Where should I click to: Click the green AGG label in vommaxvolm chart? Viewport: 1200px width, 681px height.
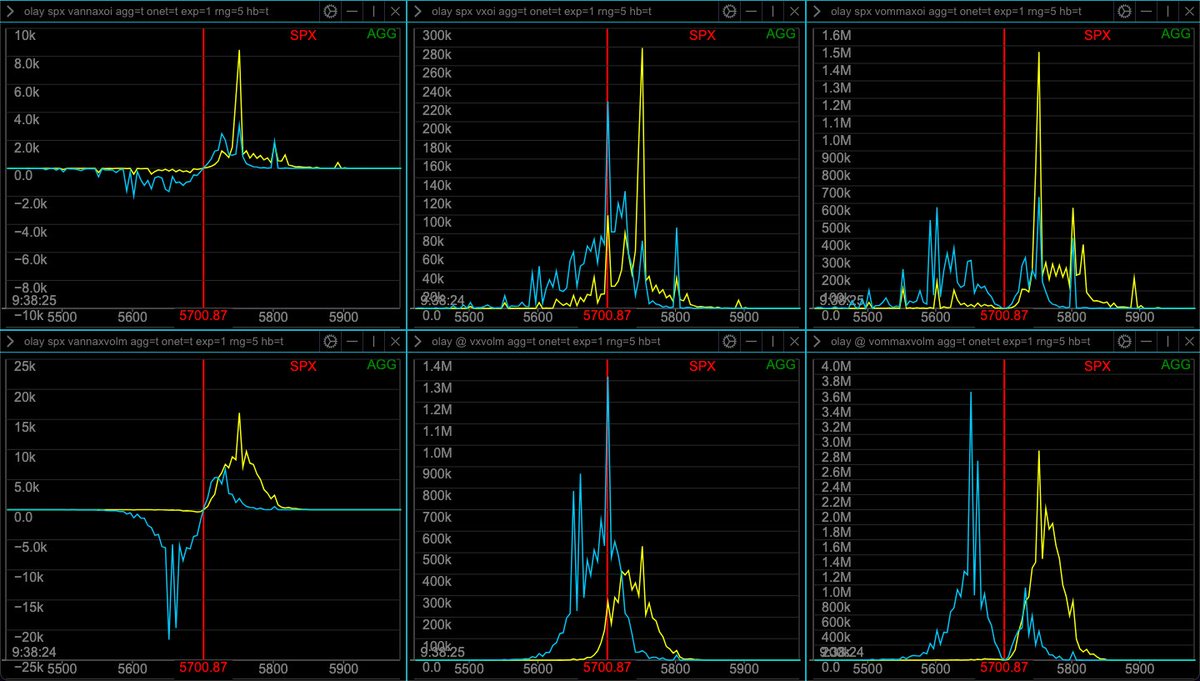point(1177,364)
